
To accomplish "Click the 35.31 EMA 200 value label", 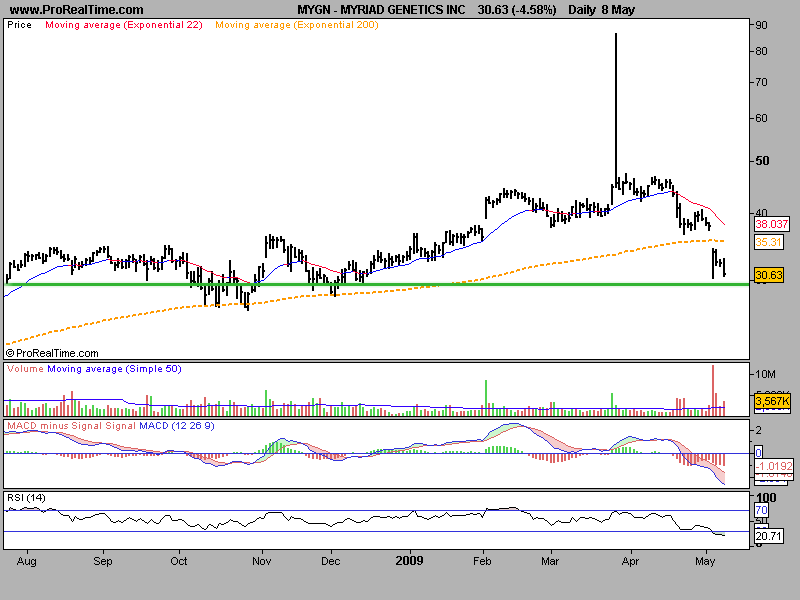I will point(768,242).
